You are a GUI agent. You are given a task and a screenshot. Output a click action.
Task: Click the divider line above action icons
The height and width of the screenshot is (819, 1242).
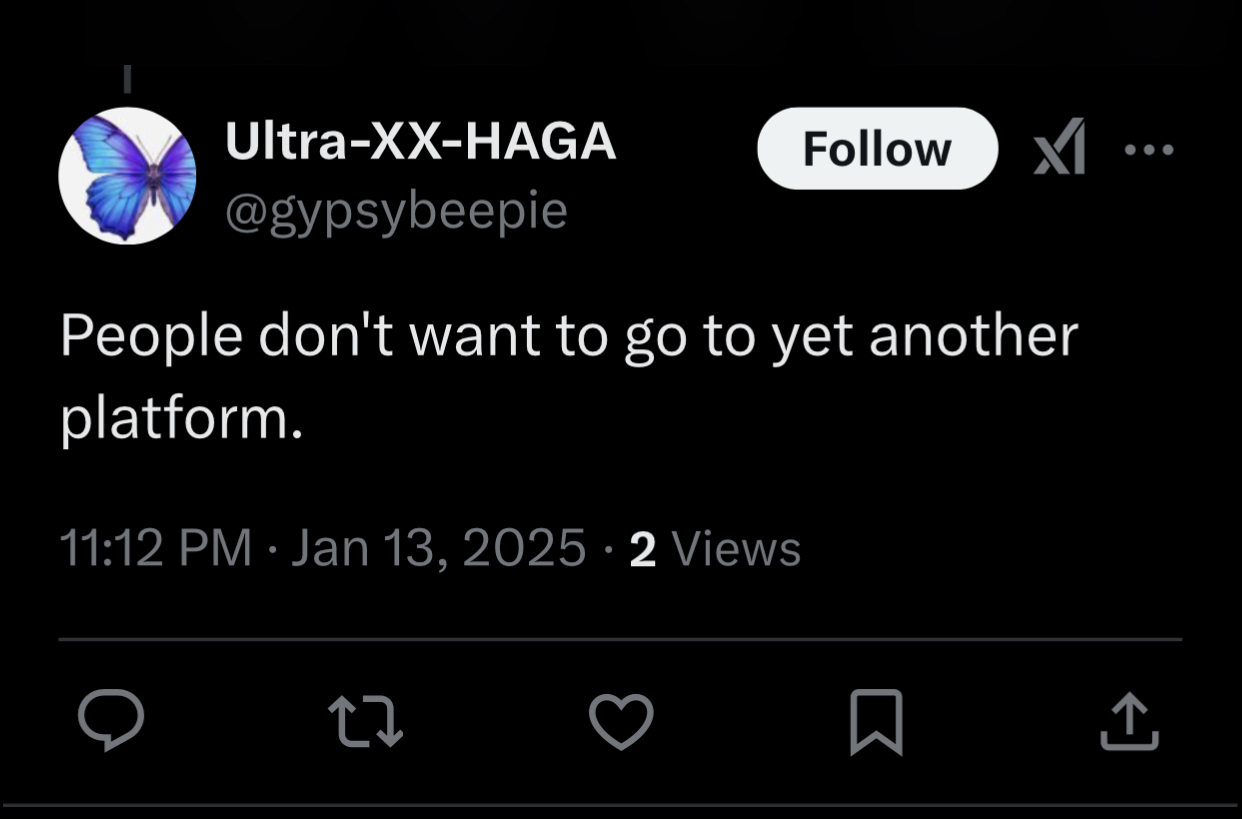620,639
